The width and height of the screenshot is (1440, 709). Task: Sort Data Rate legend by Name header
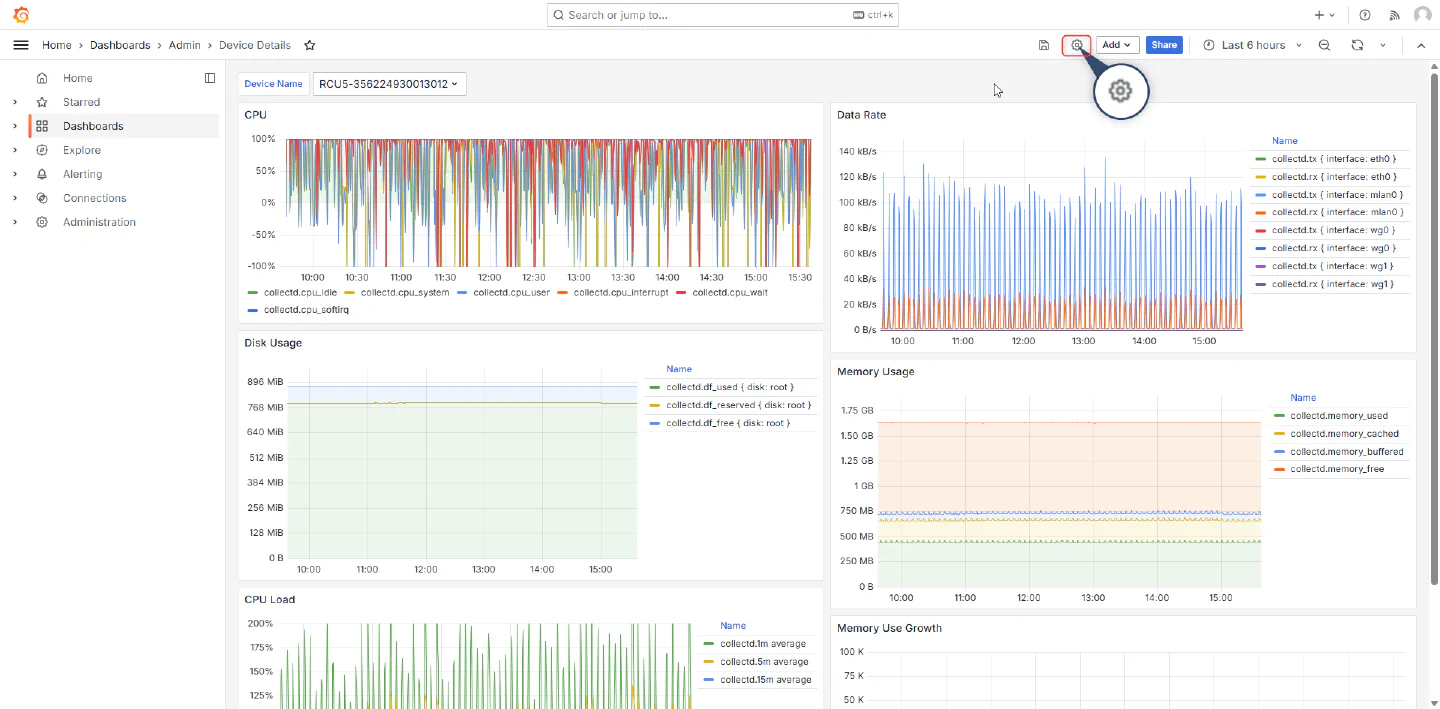(1285, 141)
